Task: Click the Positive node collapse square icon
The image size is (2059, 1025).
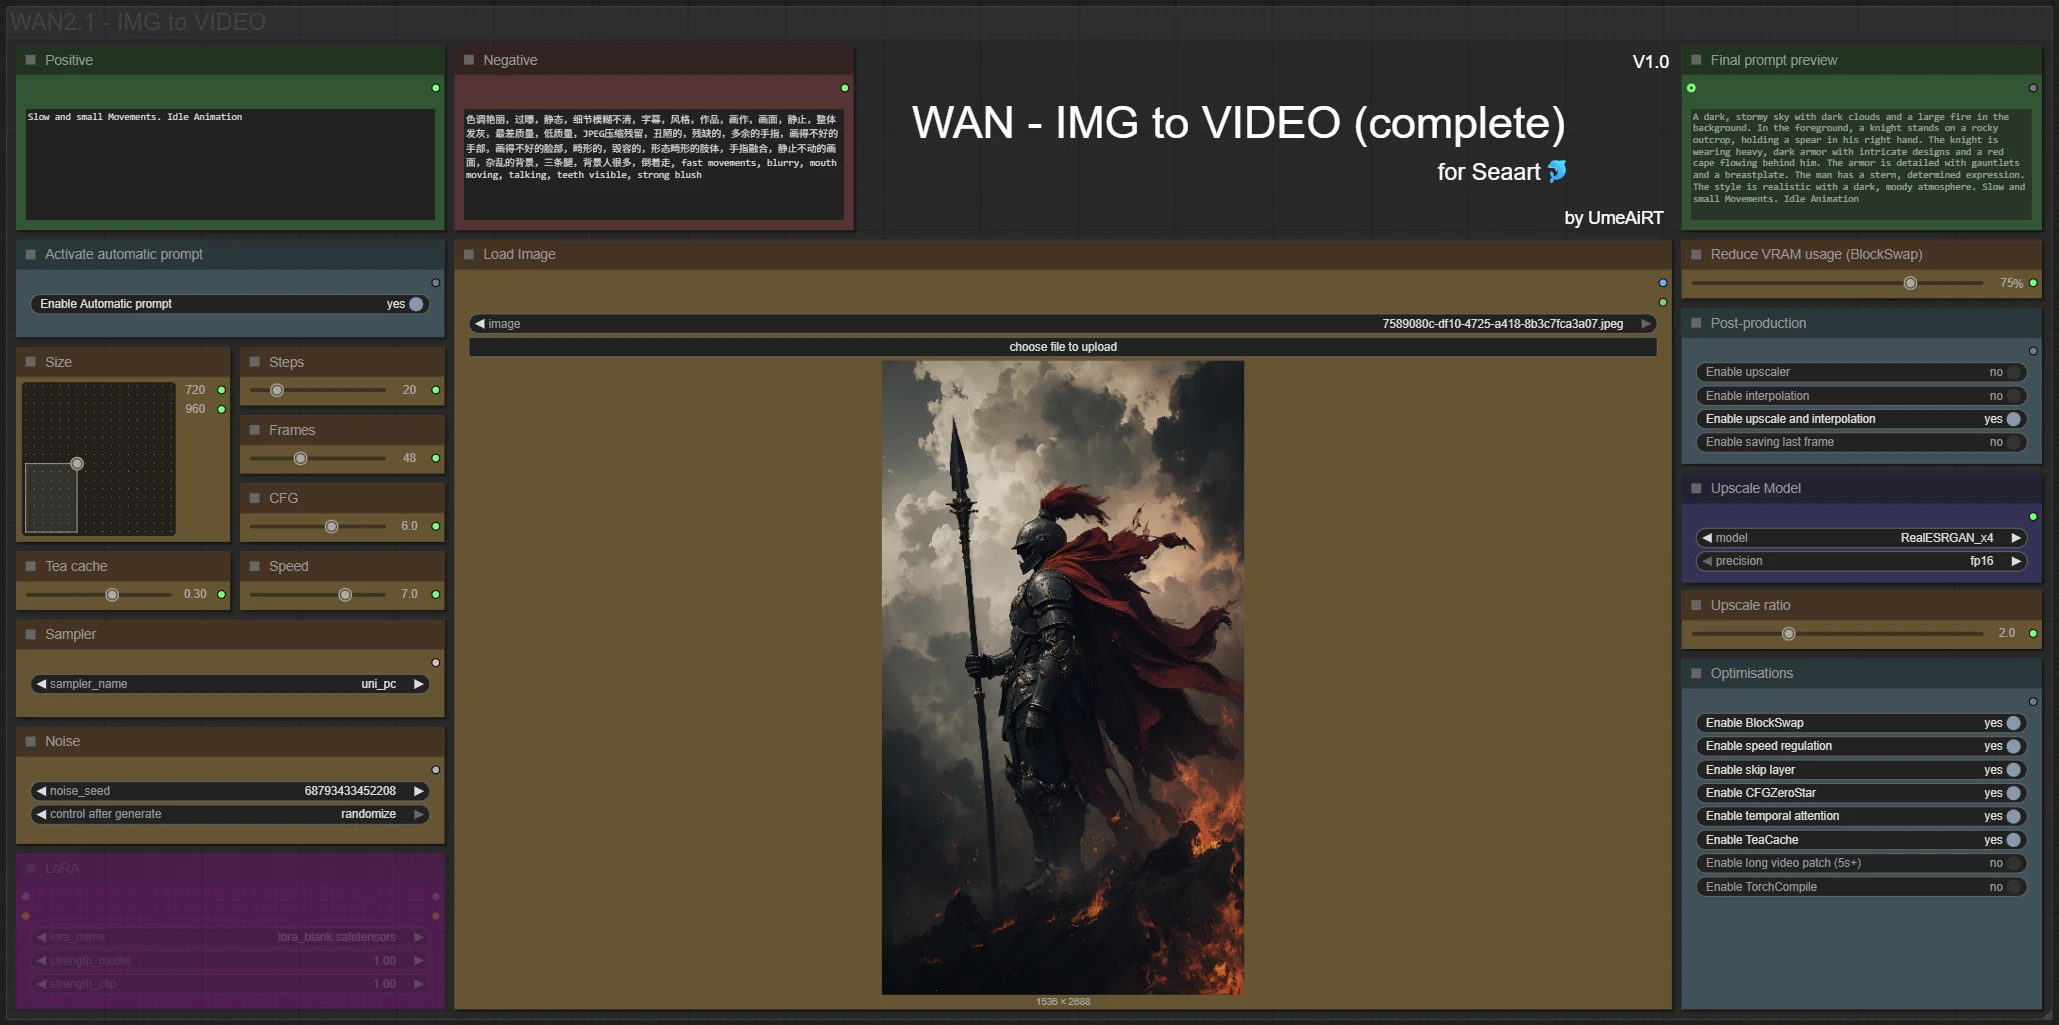Action: click(31, 60)
